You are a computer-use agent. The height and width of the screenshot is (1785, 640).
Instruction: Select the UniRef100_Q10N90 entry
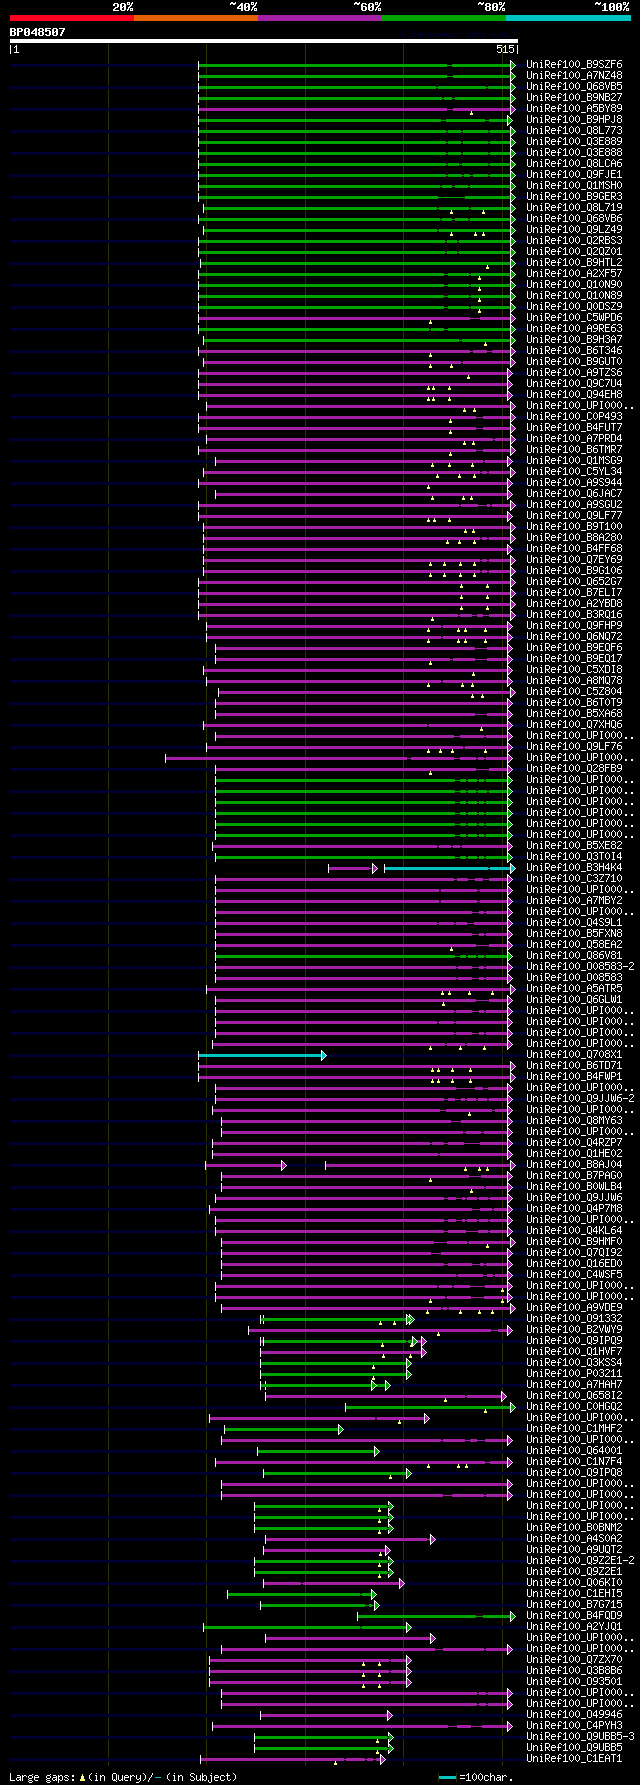(574, 285)
